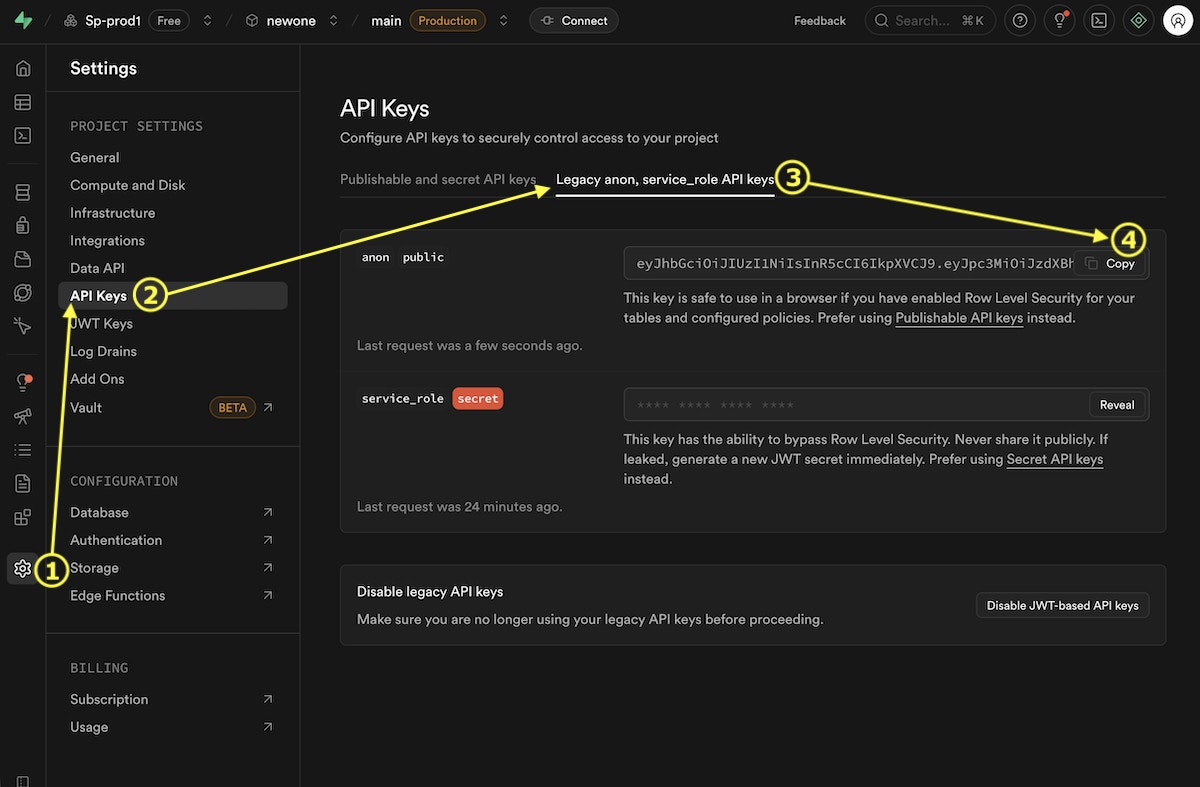Switch to Publishable and secret API keys tab
1200x787 pixels.
438,179
